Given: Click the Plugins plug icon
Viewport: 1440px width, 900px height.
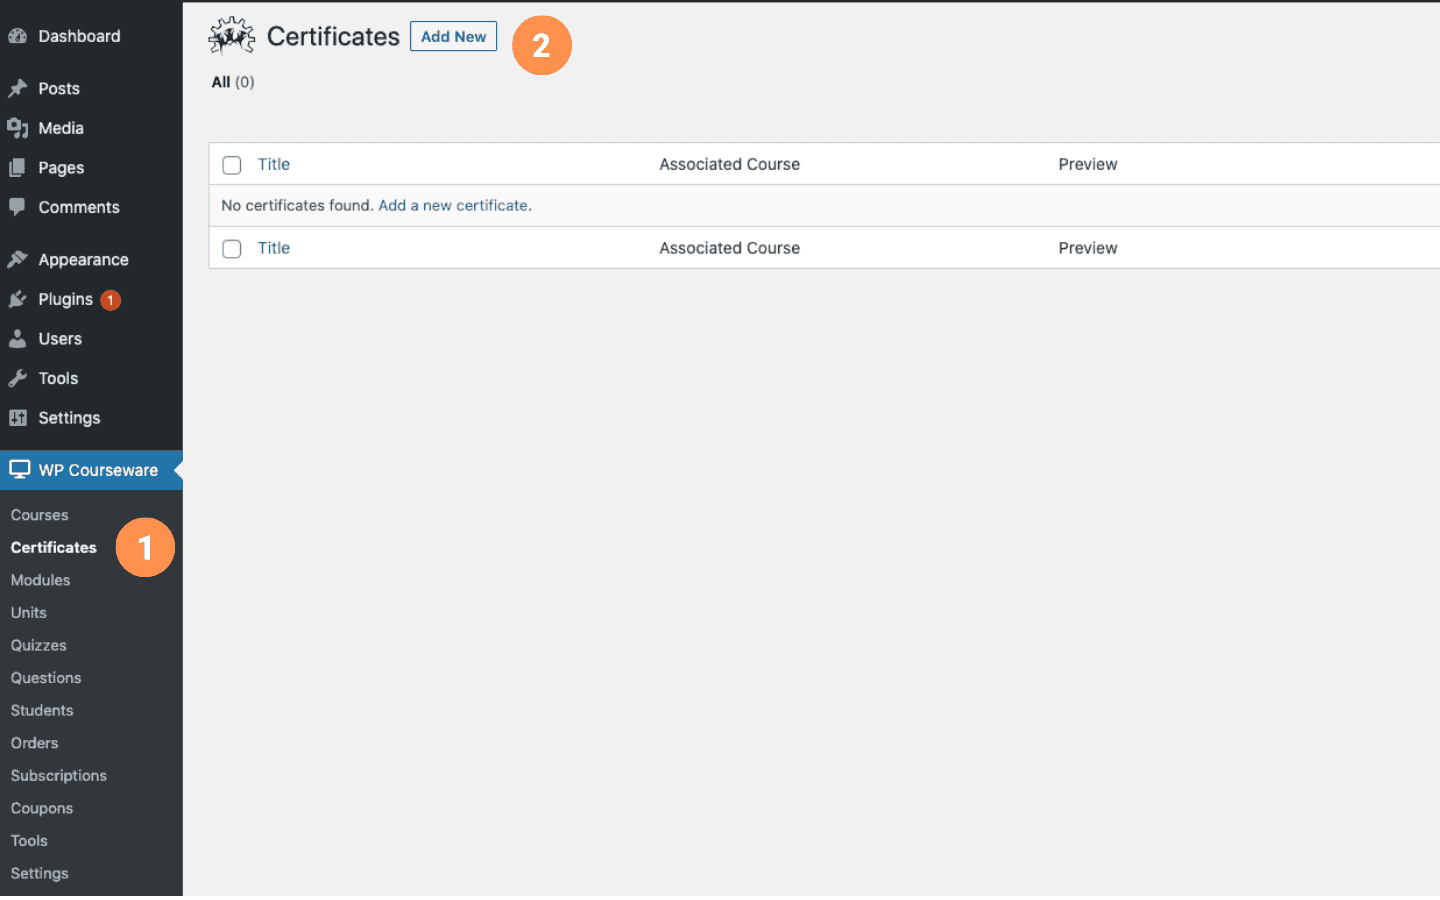Looking at the screenshot, I should 17,299.
